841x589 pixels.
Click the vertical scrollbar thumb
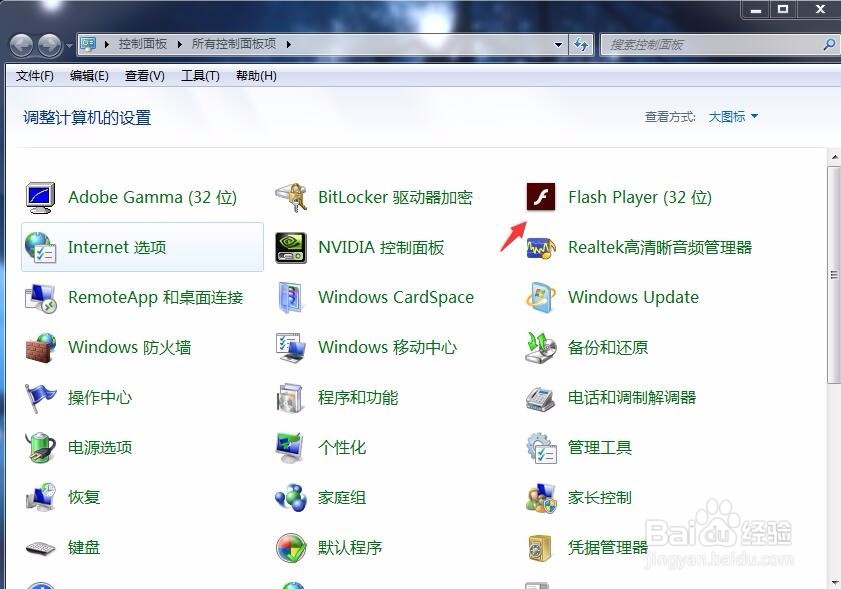833,275
